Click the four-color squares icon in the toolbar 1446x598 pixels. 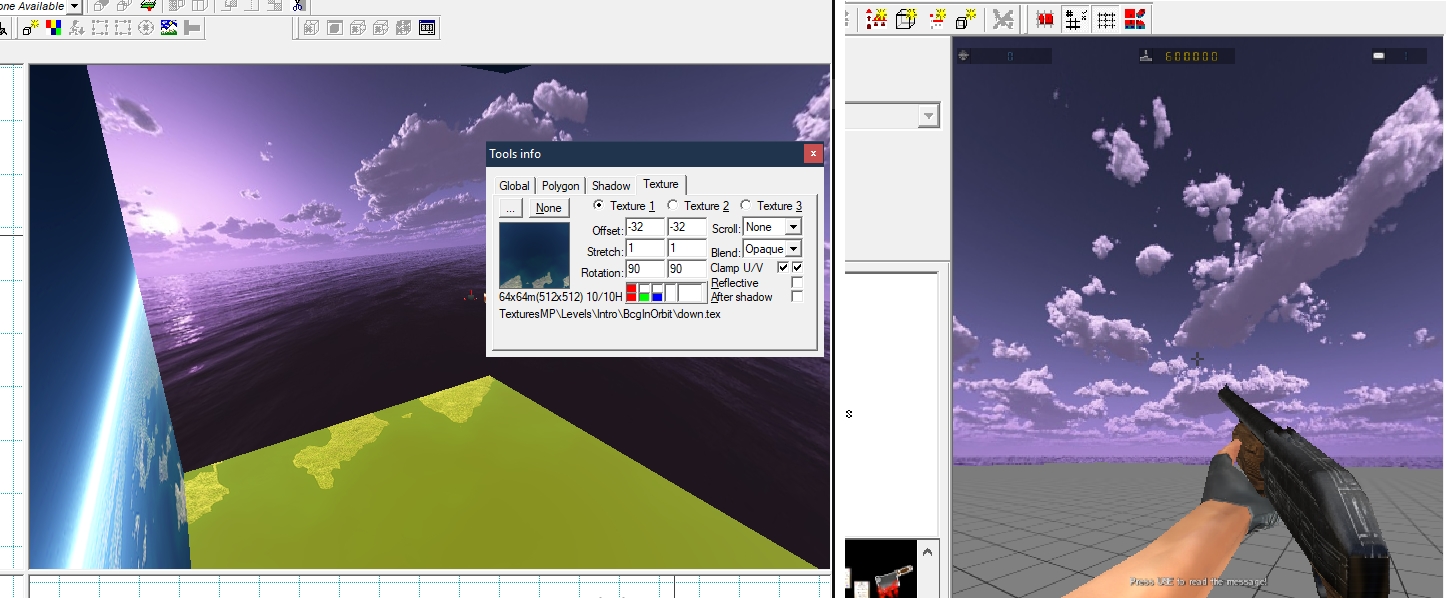click(x=54, y=28)
